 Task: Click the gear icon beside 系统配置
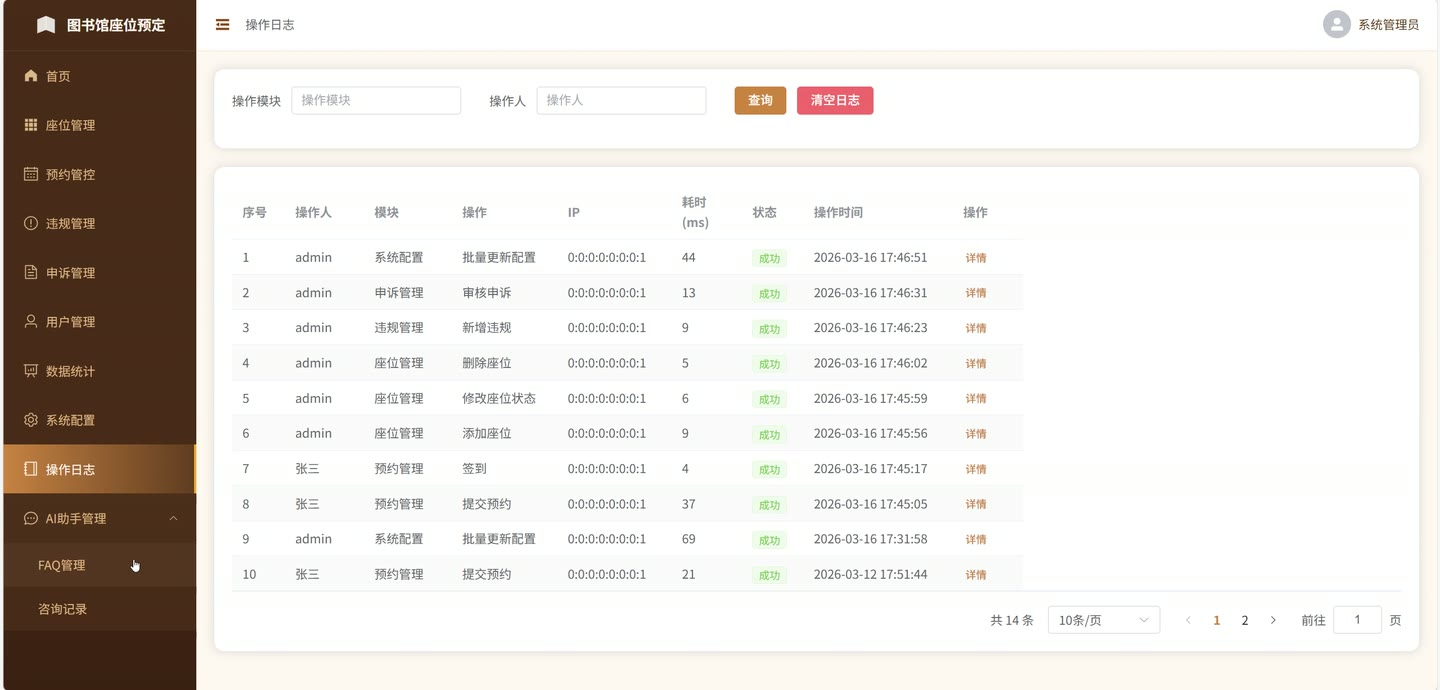pyautogui.click(x=30, y=419)
